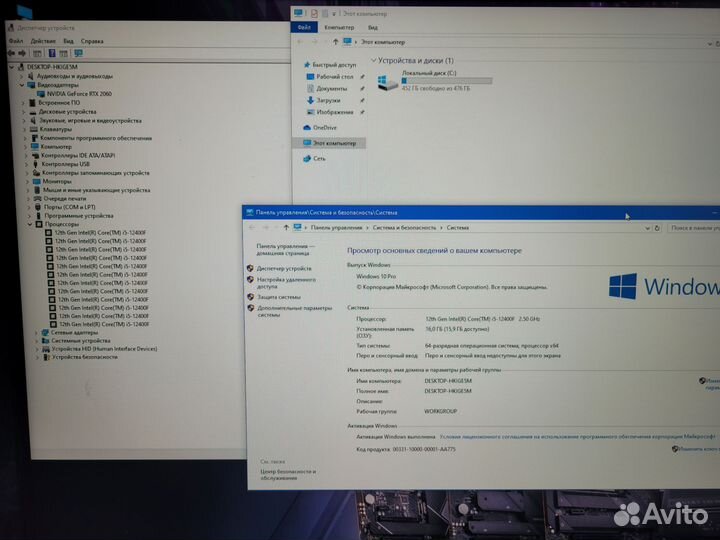Select NVIDIA GeForce RTX 2060 device
Viewport: 720px width, 540px height.
click(x=79, y=94)
